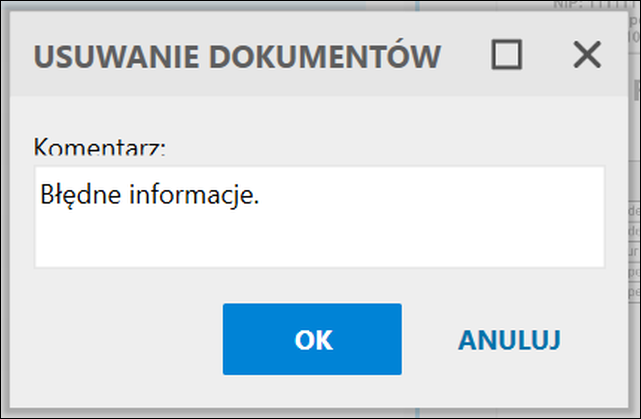Click the text 'Błędne informacje.'
The height and width of the screenshot is (419, 641).
[149, 195]
